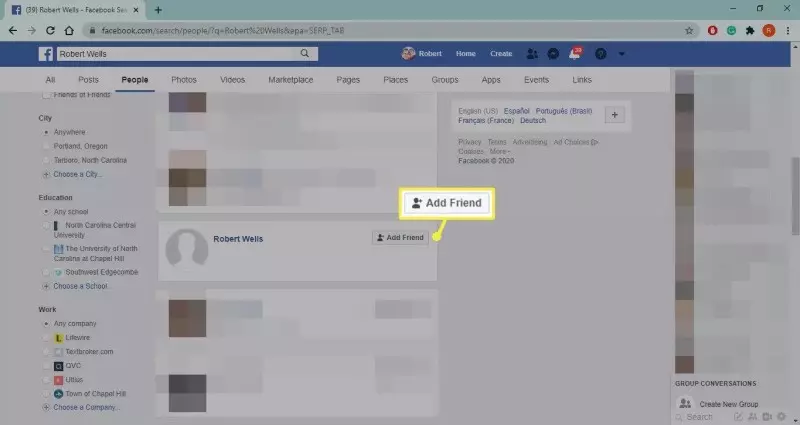Open the friend requests icon

pos(532,54)
